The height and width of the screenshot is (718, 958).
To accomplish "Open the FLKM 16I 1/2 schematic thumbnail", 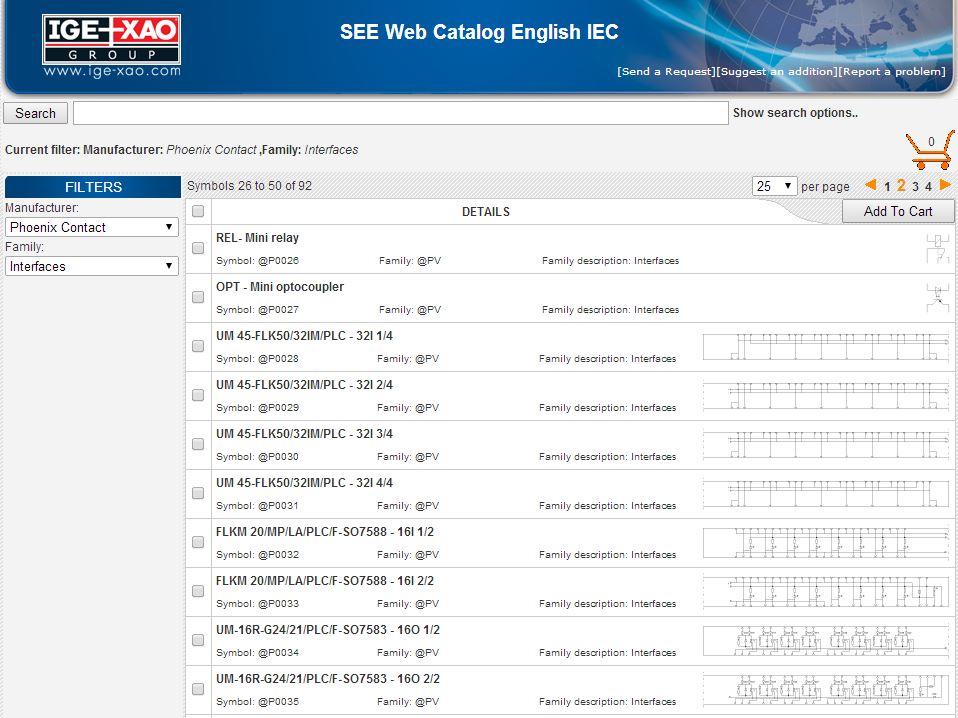I will 826,543.
